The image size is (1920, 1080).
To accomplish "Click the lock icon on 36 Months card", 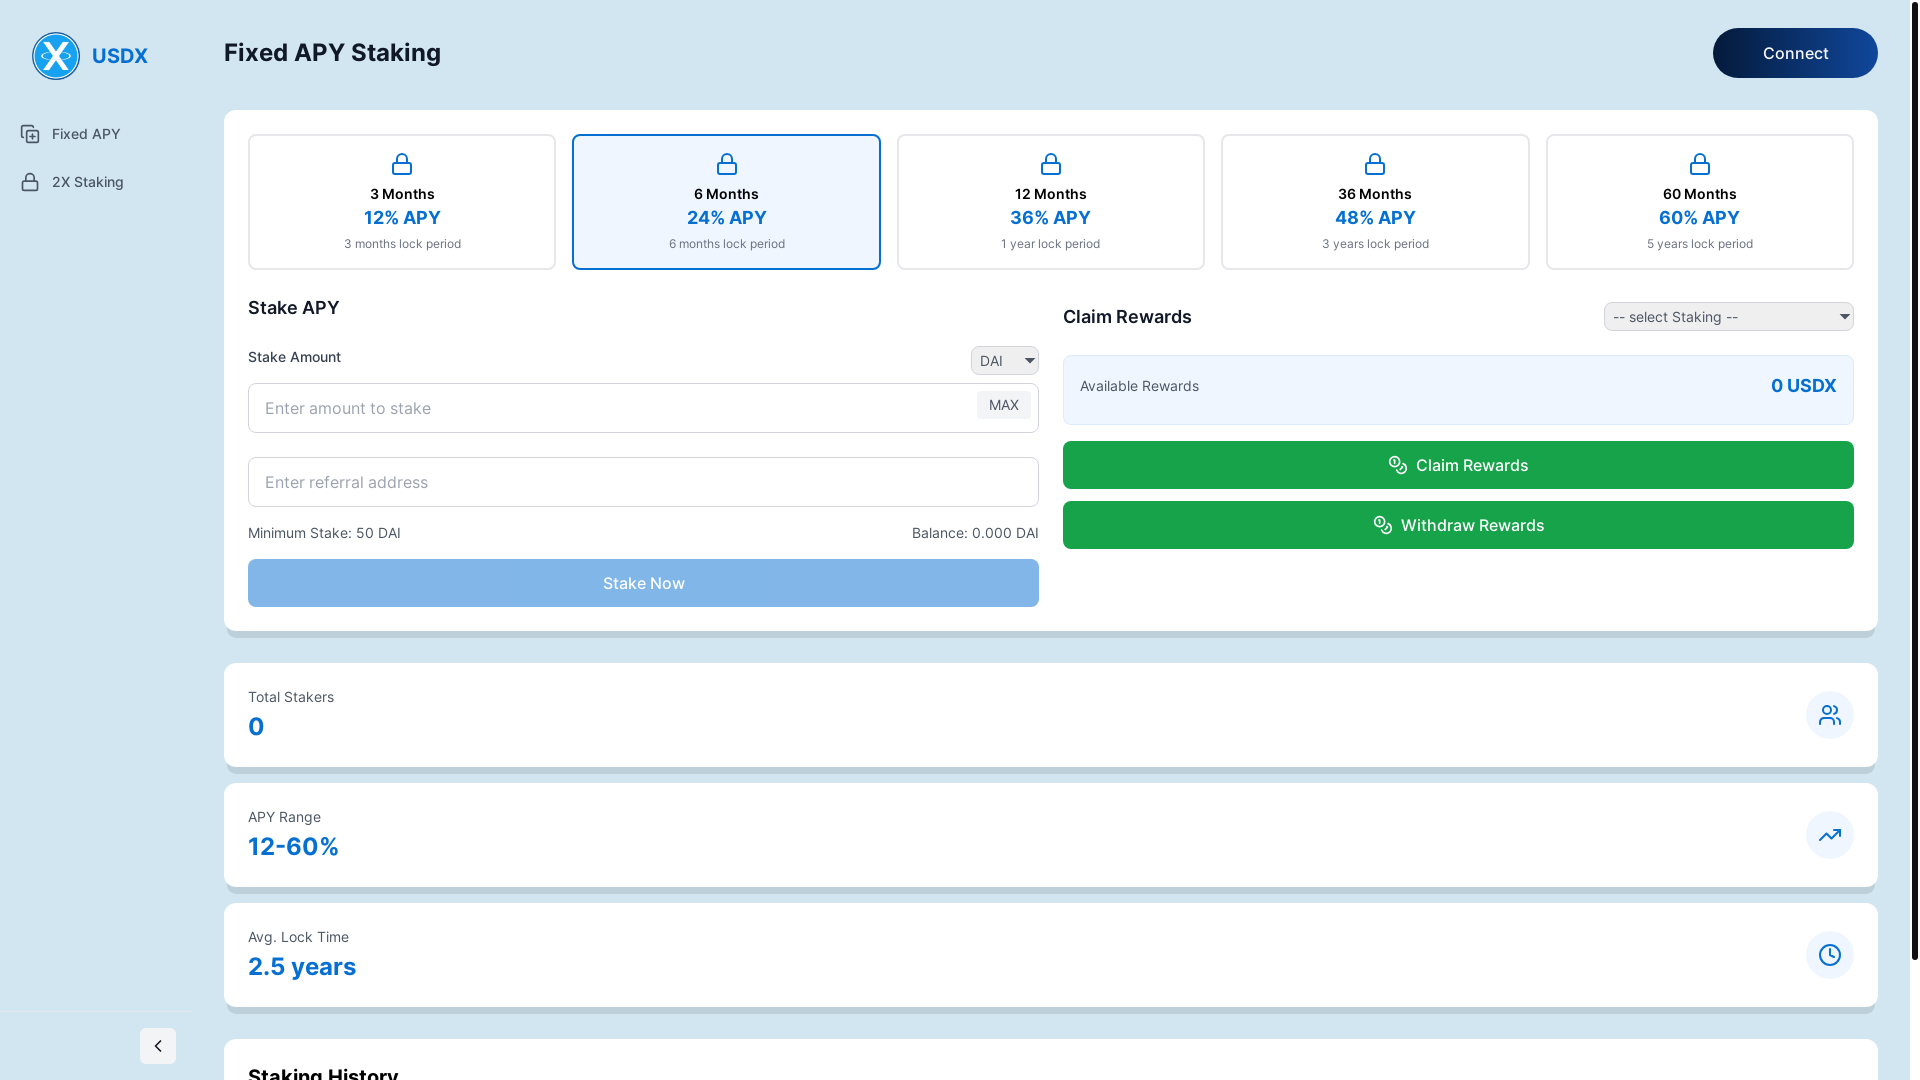I will (1375, 164).
